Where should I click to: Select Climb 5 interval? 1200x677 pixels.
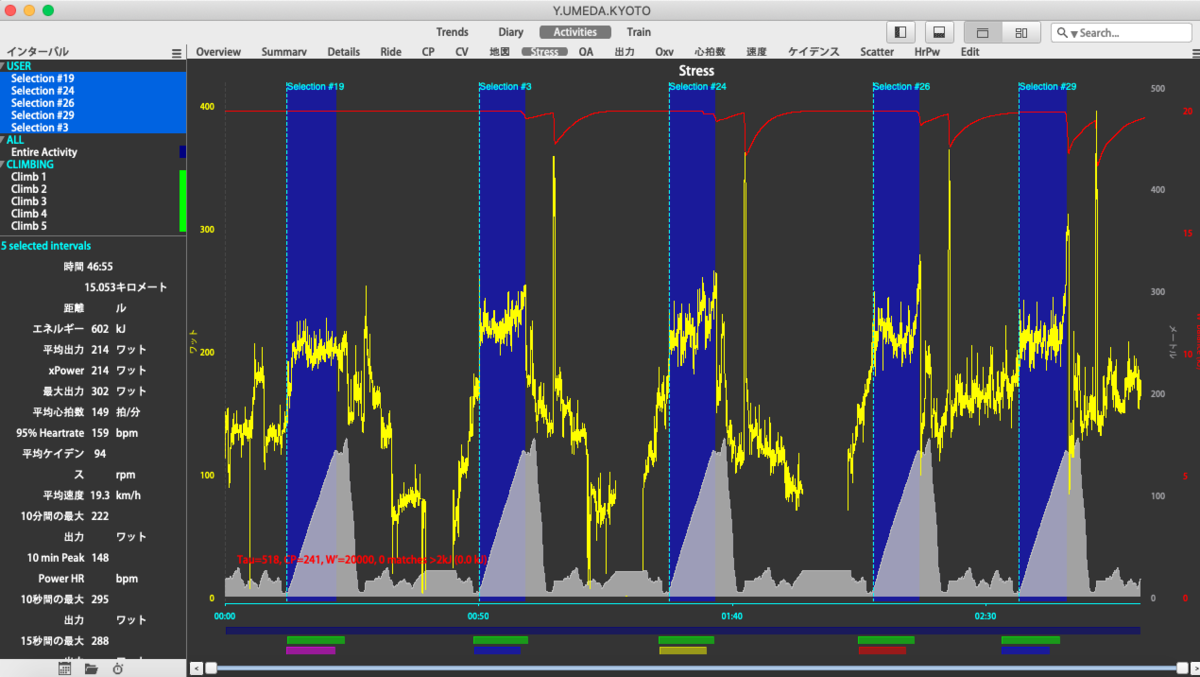tap(93, 226)
